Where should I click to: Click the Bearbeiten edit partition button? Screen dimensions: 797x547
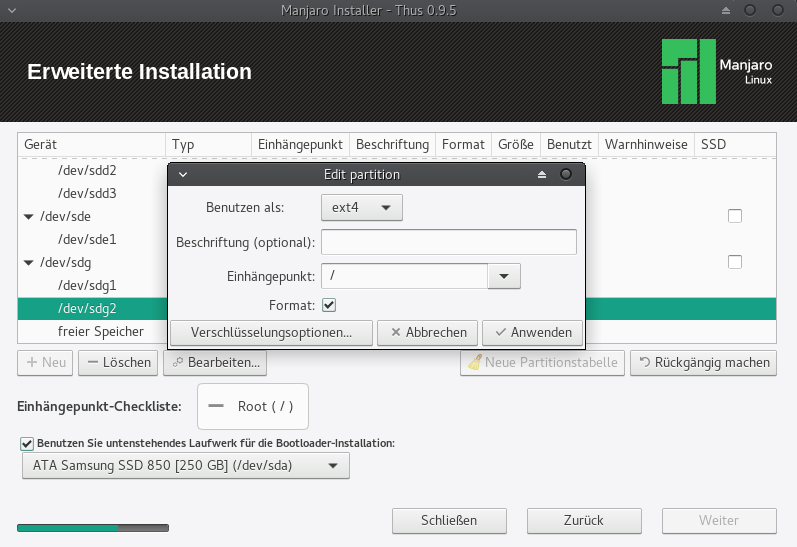click(x=215, y=362)
